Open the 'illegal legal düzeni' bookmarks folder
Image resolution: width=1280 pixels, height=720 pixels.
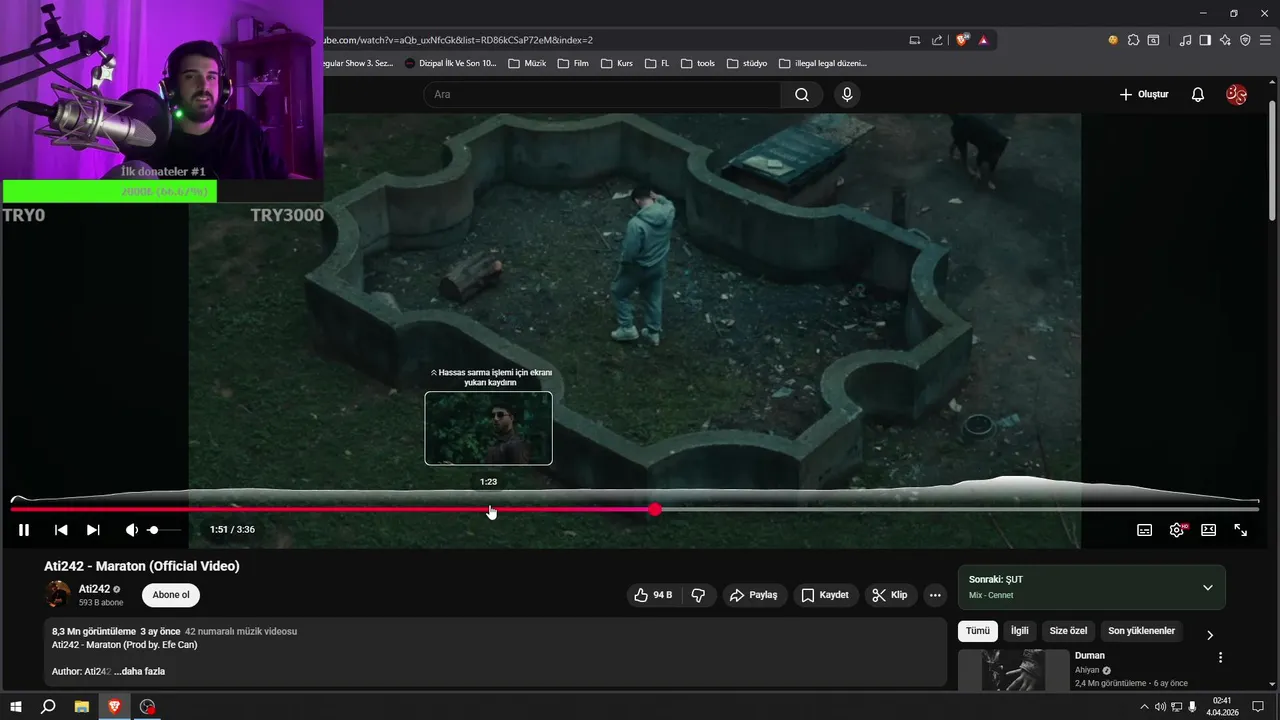822,63
